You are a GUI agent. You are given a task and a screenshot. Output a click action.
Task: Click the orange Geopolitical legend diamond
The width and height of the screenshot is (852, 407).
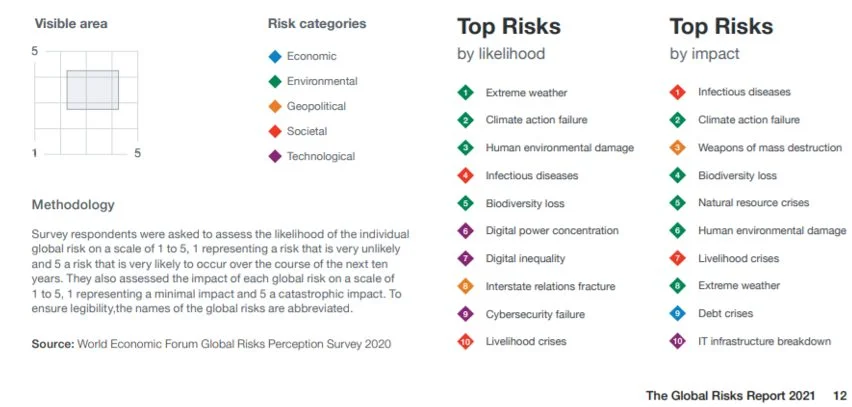274,106
